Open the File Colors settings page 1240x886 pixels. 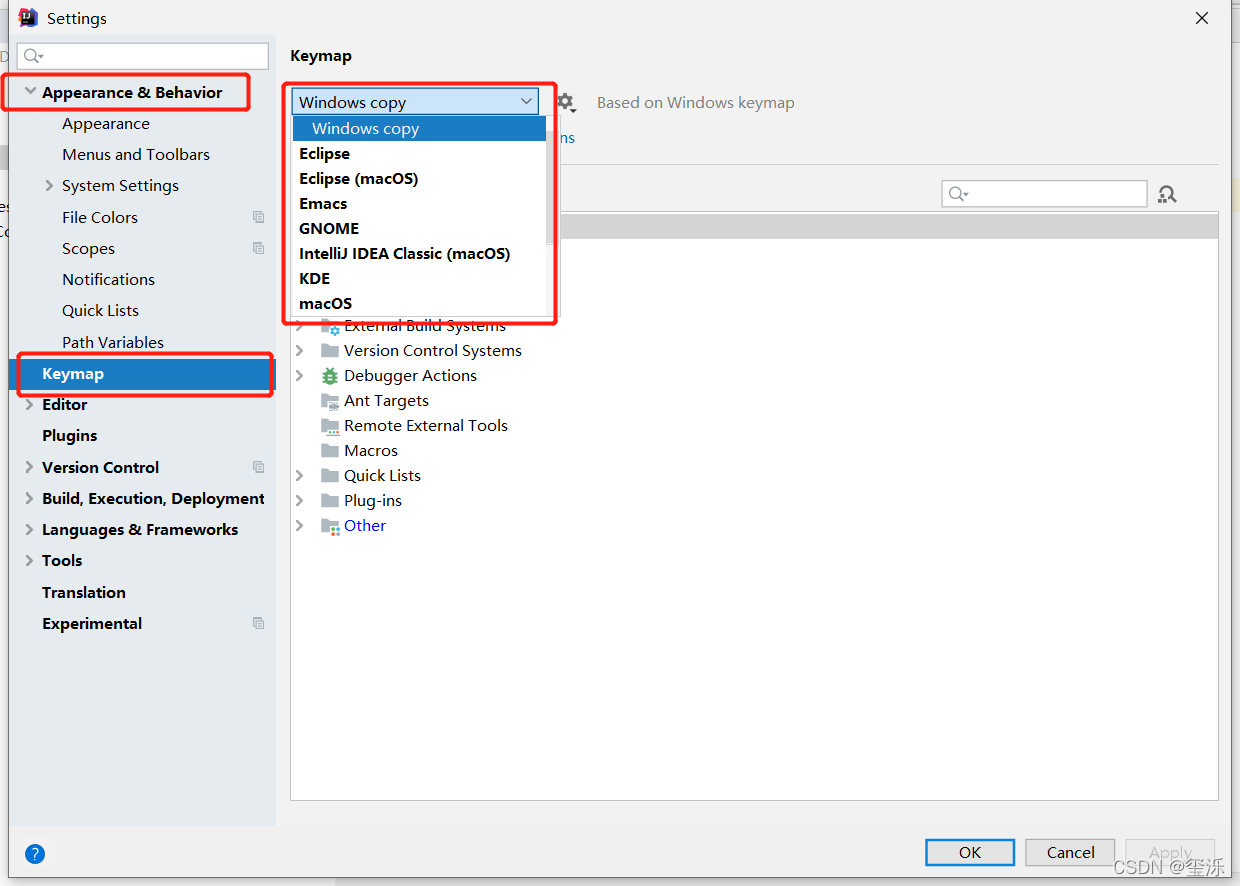[100, 217]
